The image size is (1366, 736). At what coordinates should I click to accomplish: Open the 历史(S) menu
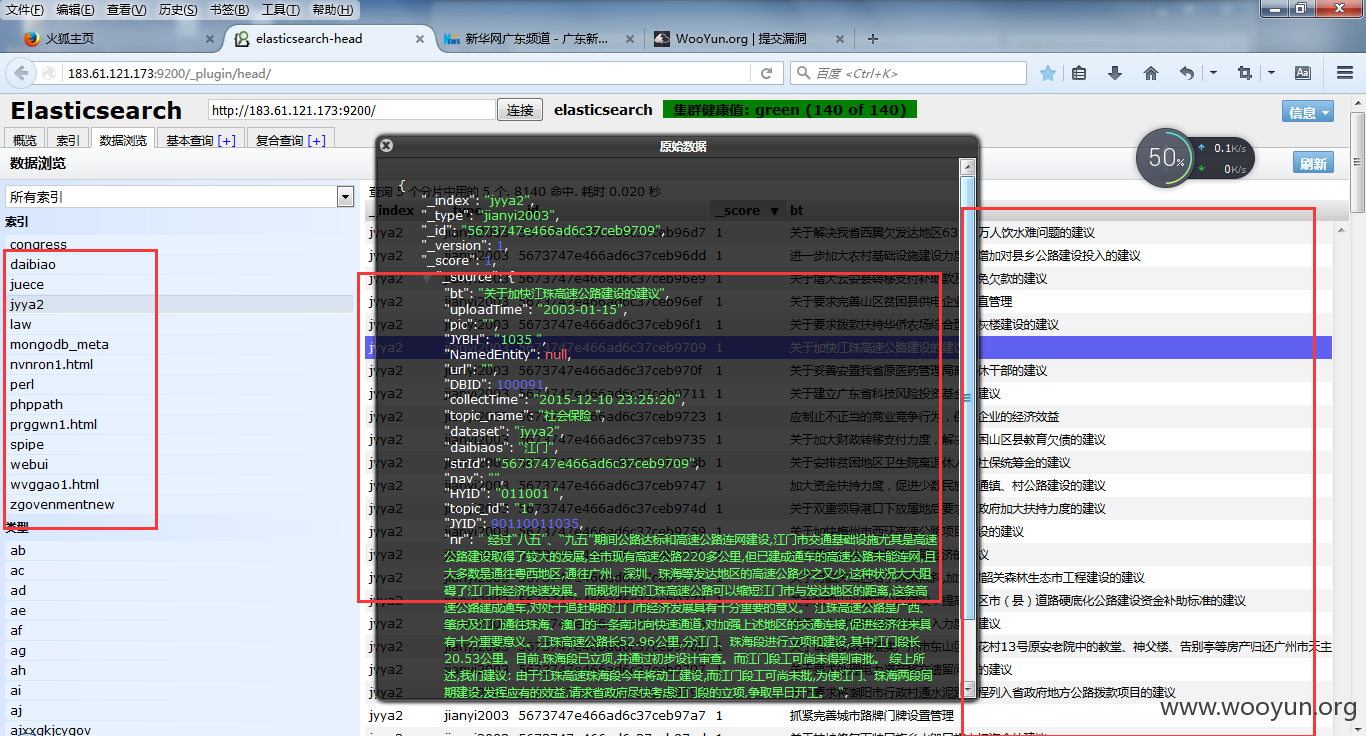tap(178, 9)
